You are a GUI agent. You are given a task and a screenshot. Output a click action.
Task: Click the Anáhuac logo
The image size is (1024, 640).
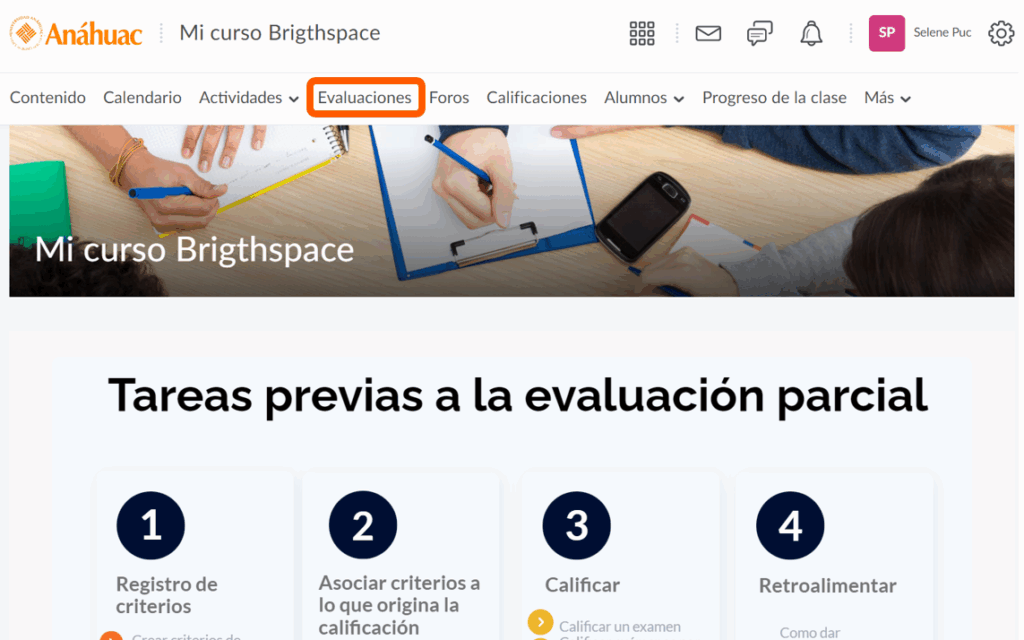coord(76,33)
